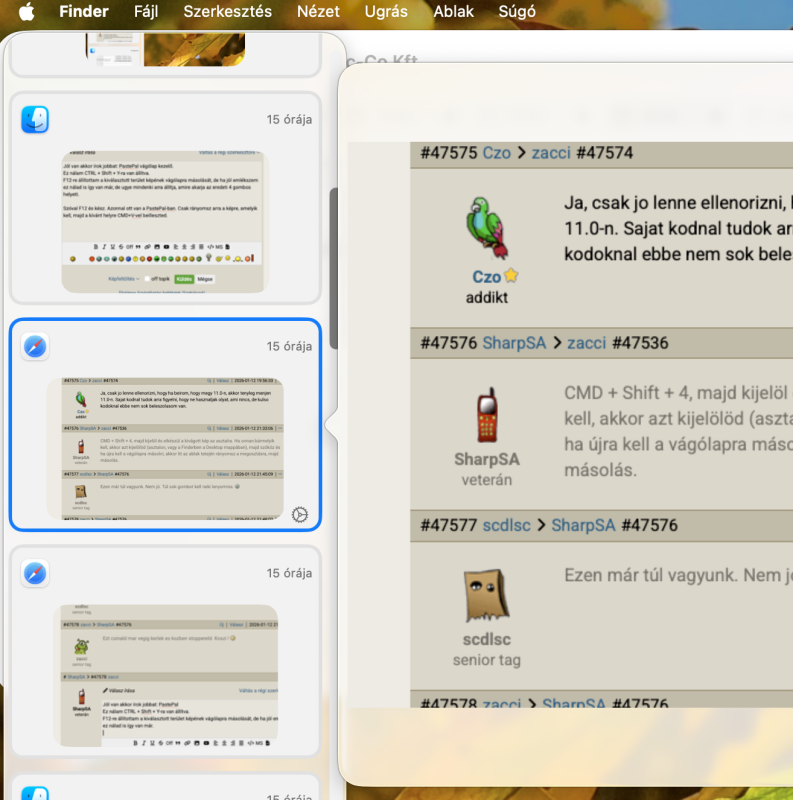Open SharpSA's name under the phone avatar

(487, 459)
